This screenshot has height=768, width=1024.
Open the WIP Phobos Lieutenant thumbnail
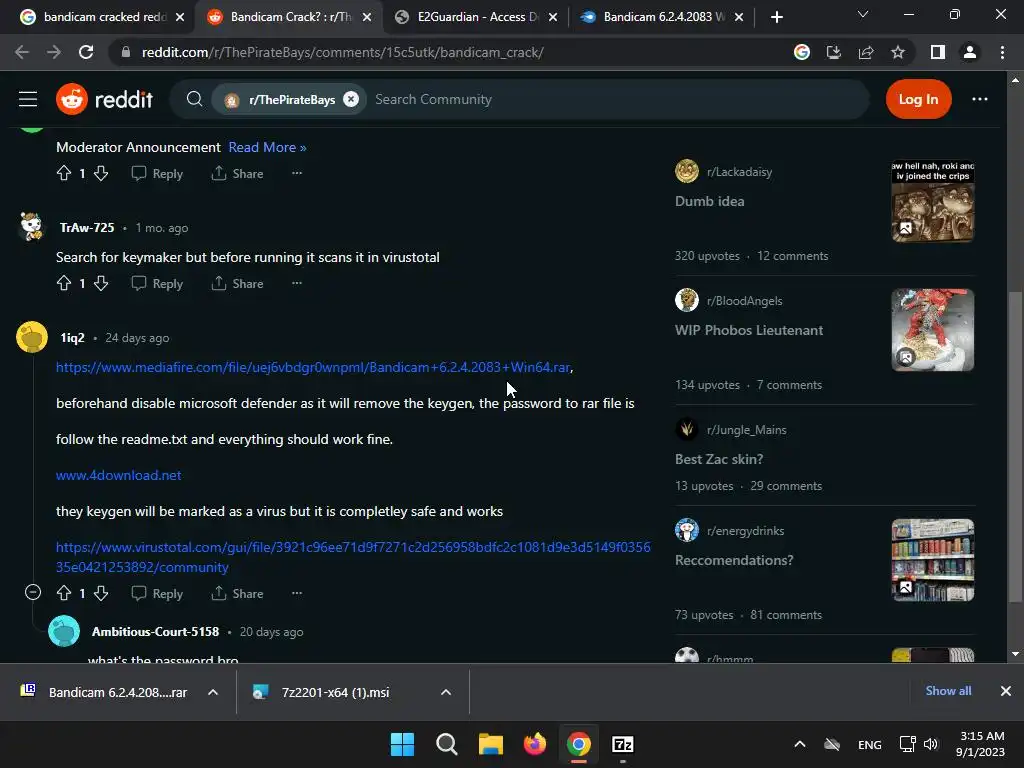(x=933, y=330)
